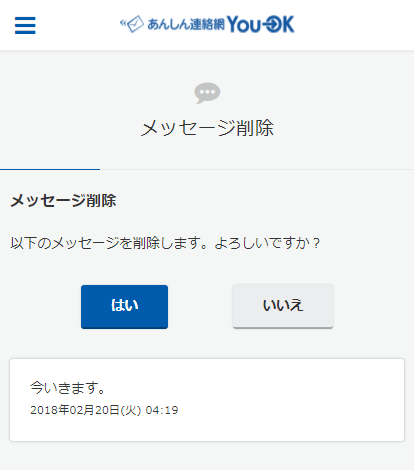Click the You-OK brand wordmark
Screen dimensions: 414x470
pyautogui.click(x=261, y=24)
